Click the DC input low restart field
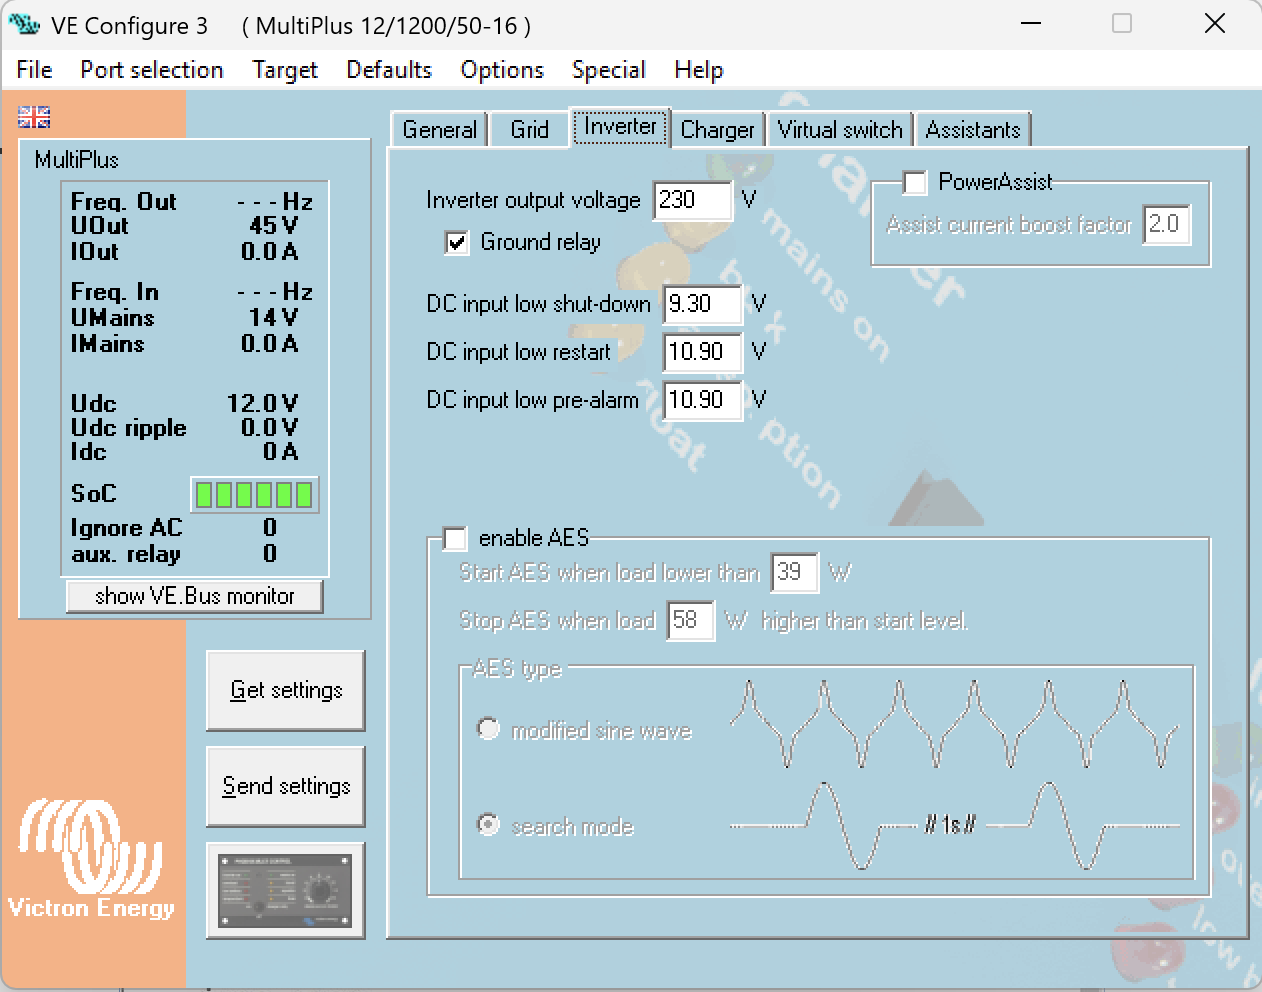 (703, 352)
